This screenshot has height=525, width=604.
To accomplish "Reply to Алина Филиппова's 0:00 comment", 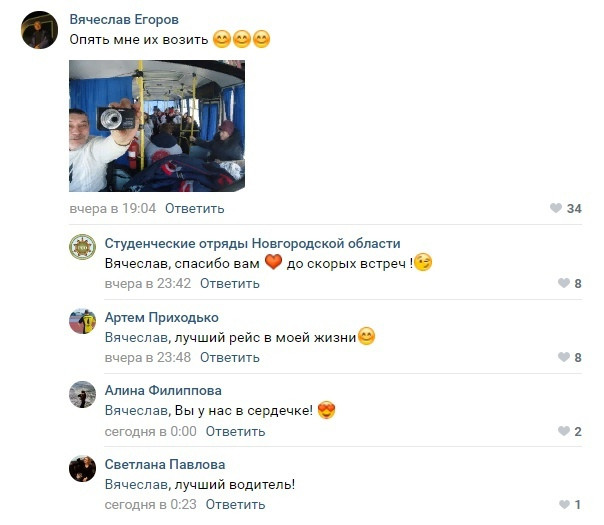I will click(x=235, y=431).
